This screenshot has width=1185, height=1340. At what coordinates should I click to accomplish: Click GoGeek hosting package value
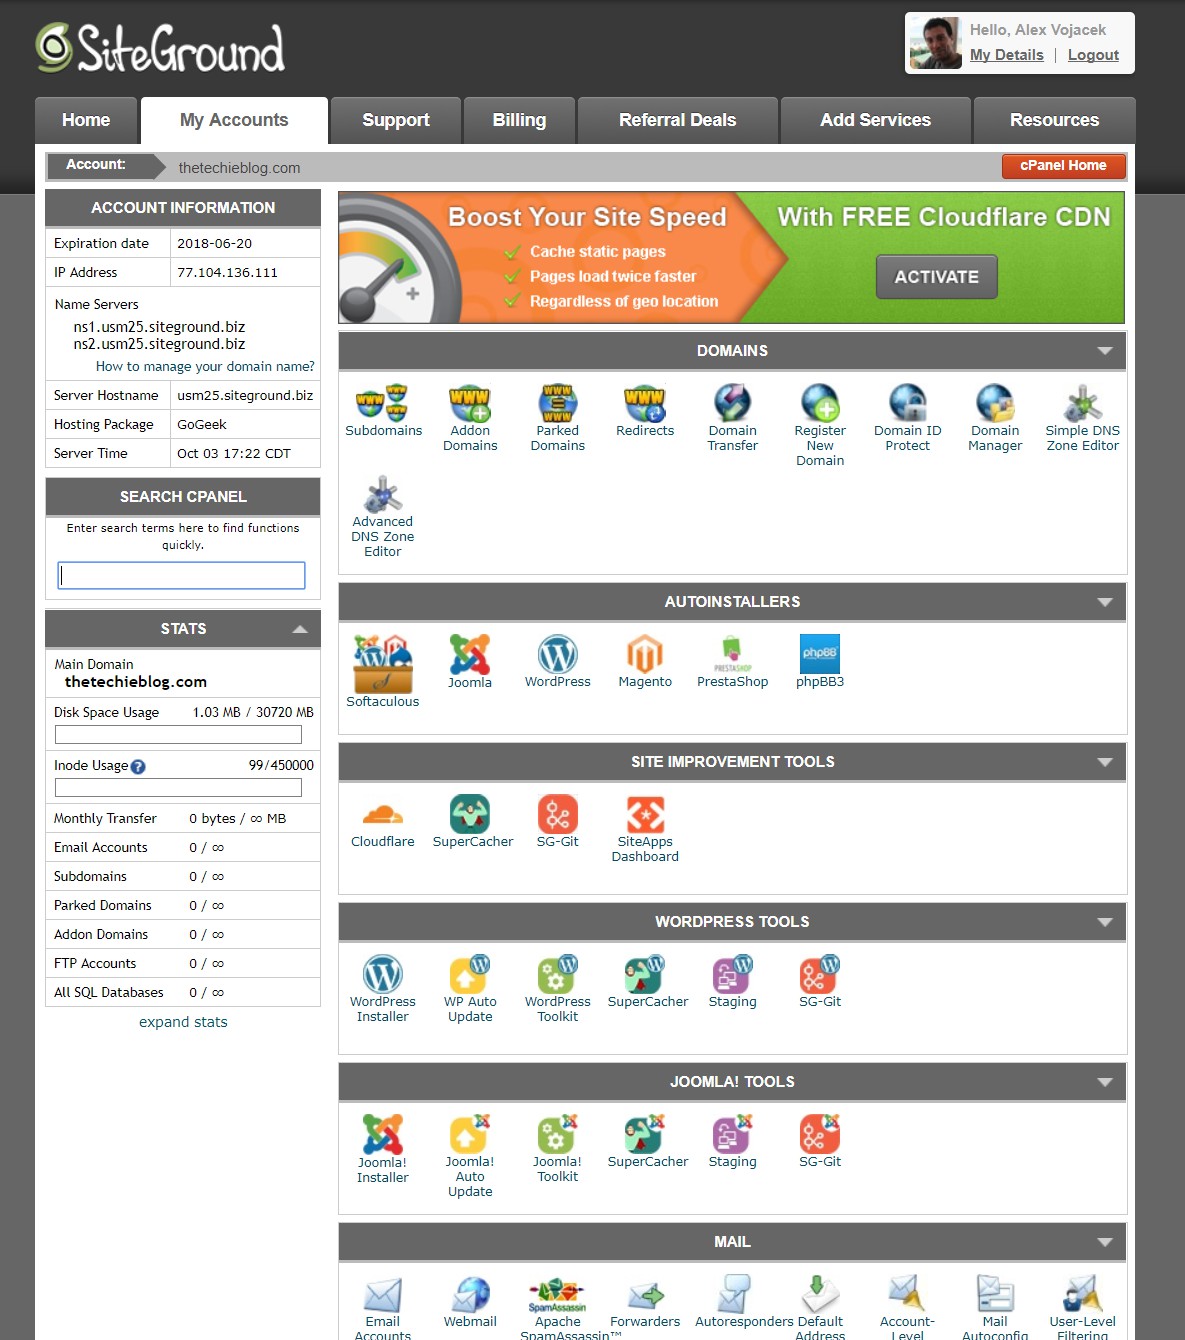click(202, 424)
